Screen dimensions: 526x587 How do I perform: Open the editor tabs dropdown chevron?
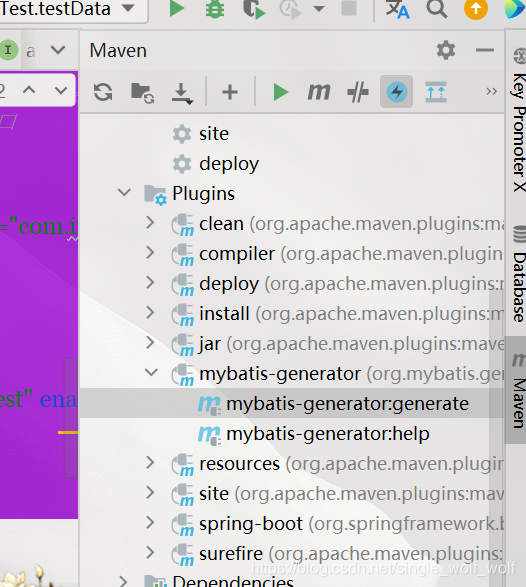pos(58,49)
